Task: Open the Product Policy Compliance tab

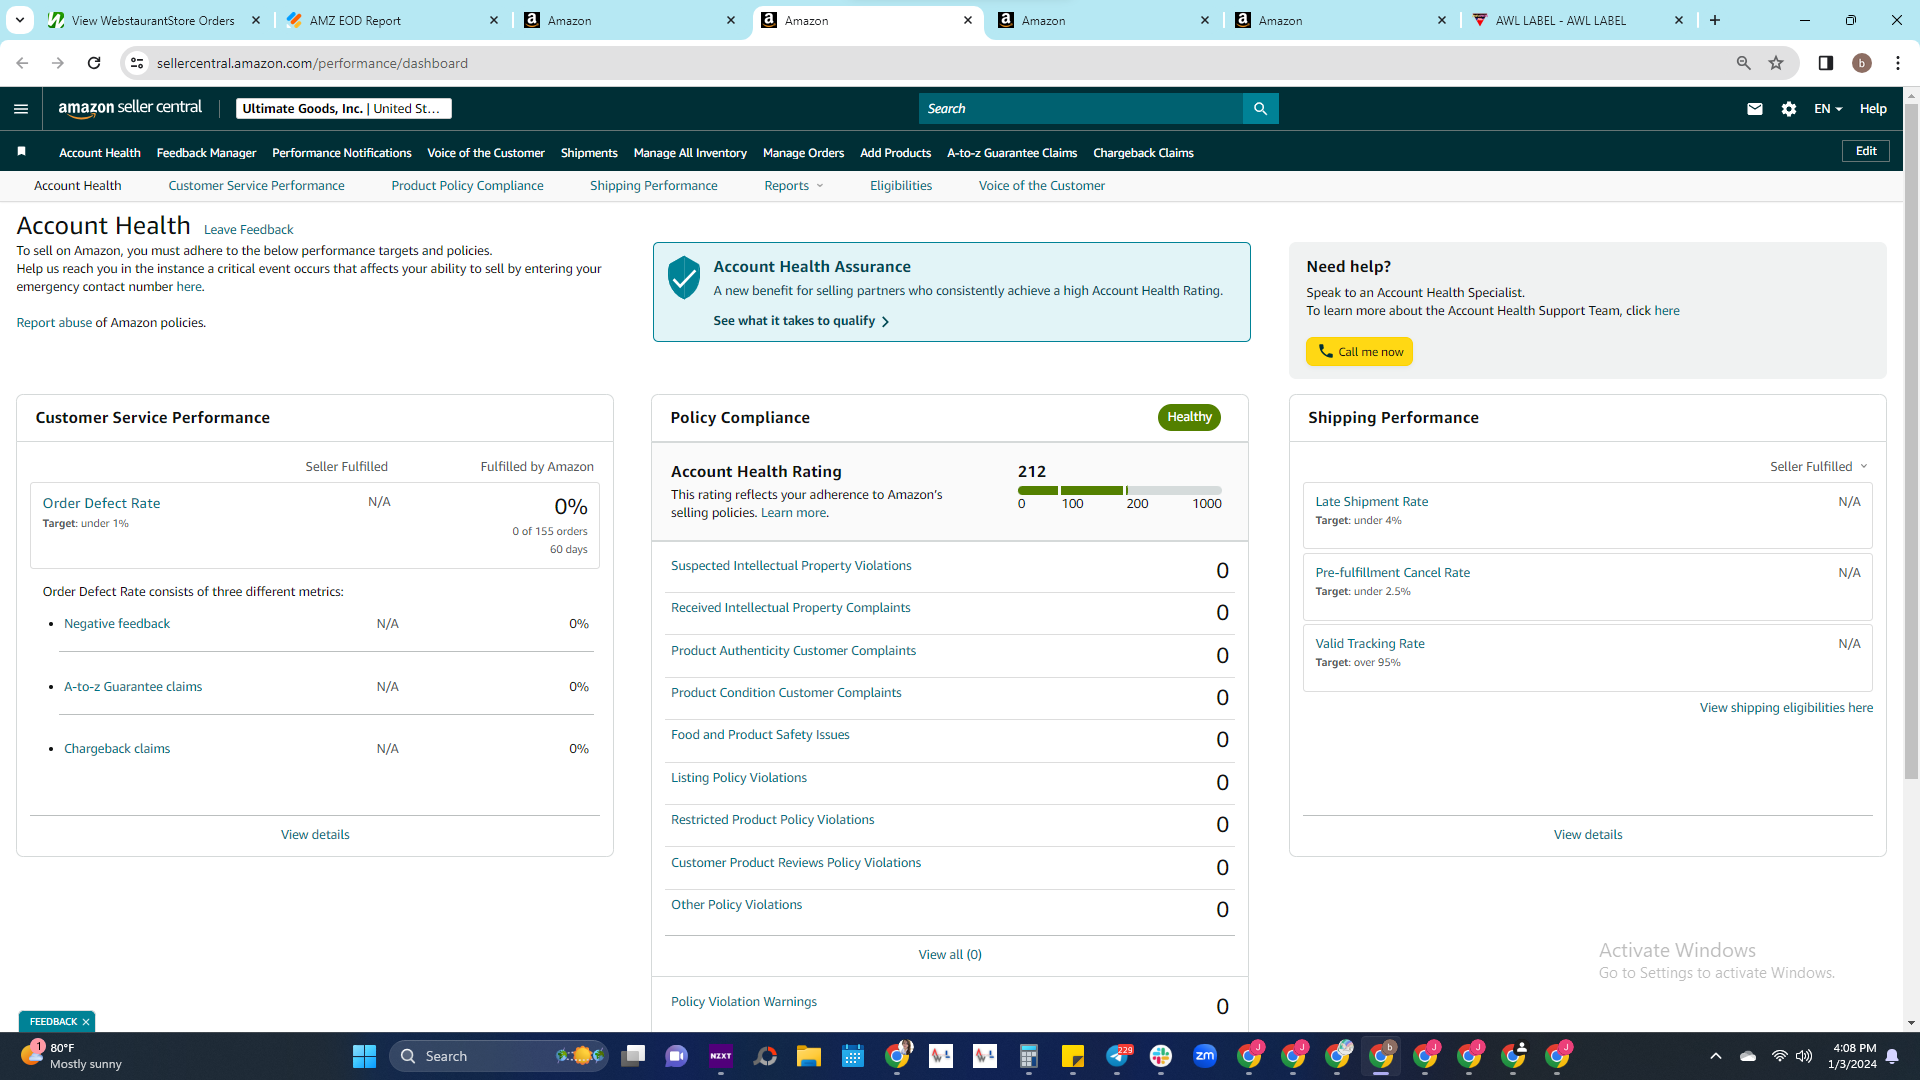Action: (467, 186)
